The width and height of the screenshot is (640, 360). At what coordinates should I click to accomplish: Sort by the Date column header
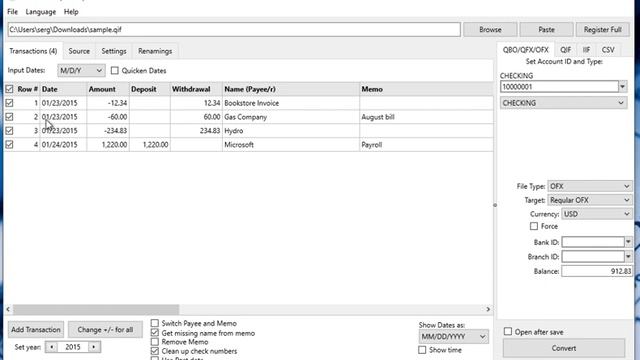tap(63, 89)
